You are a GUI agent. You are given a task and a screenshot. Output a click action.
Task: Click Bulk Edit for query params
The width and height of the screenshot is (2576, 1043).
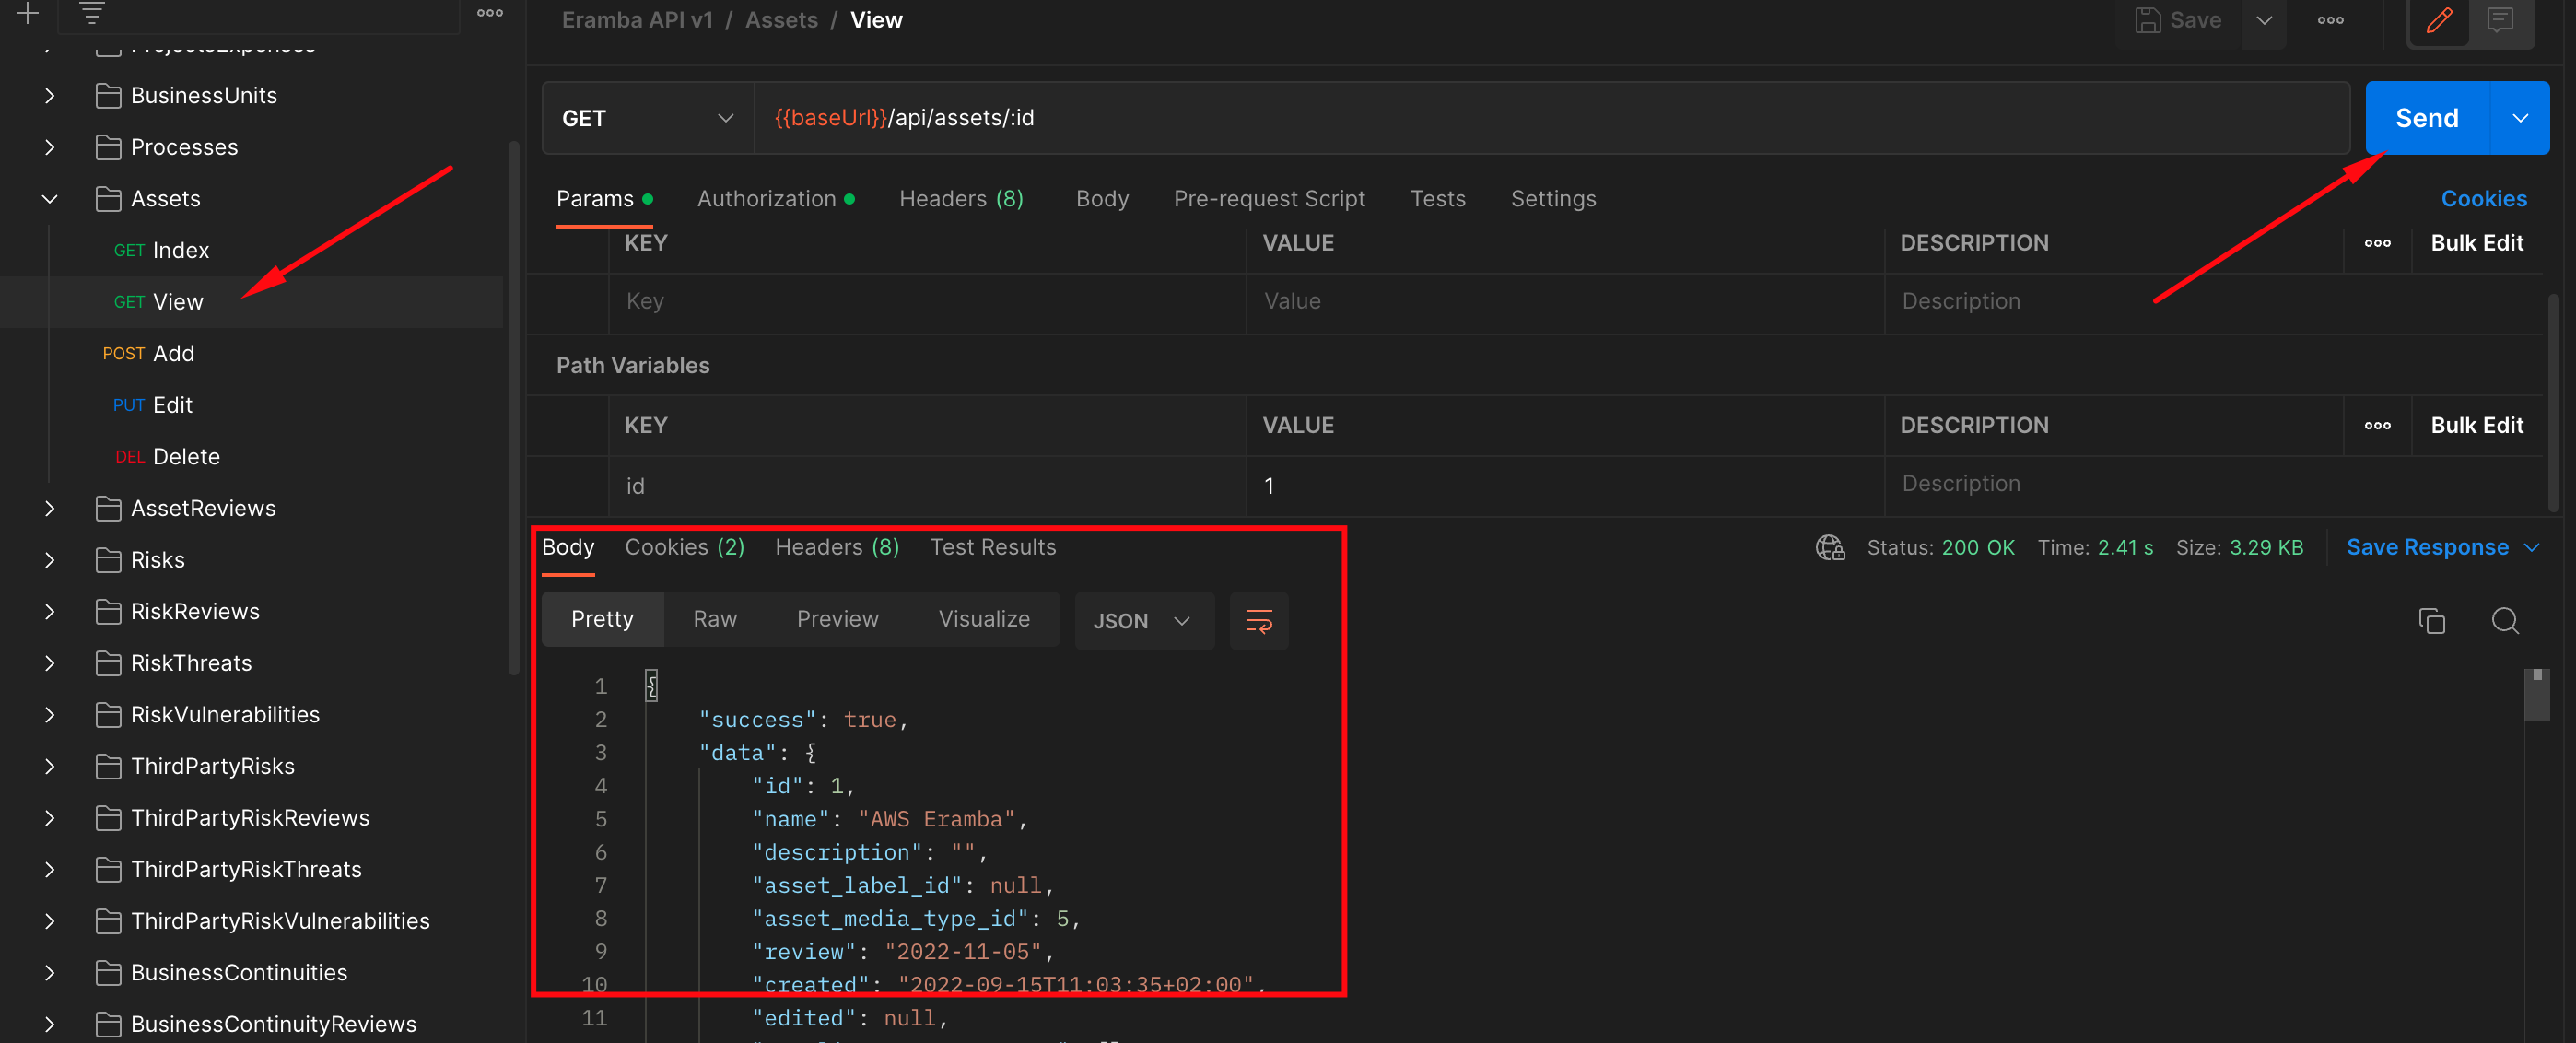[x=2476, y=243]
